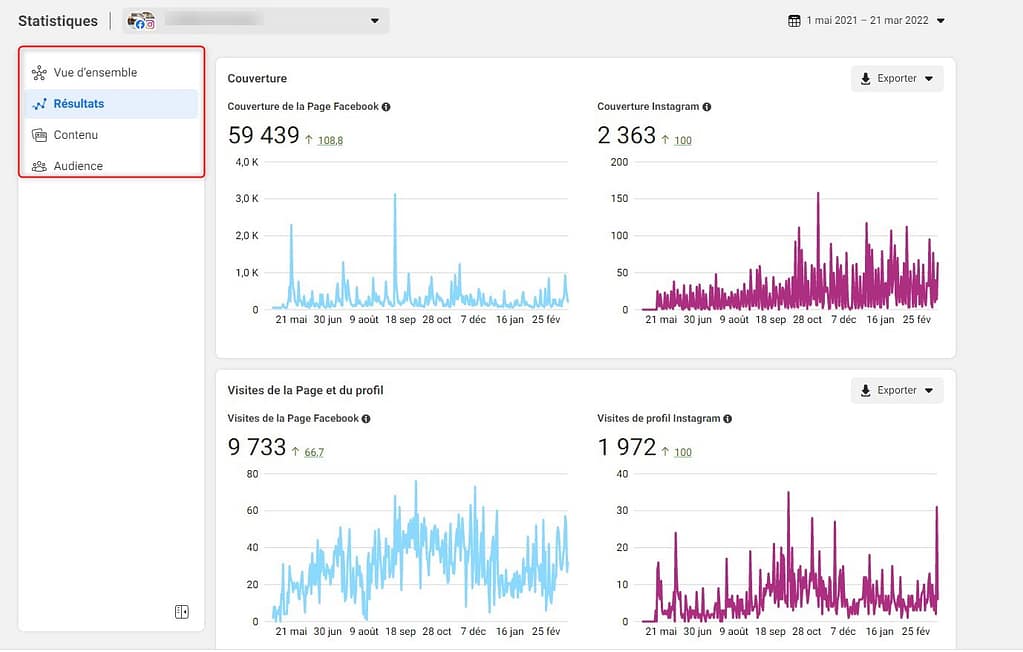This screenshot has width=1023, height=652.
Task: Click info icon beside Visites de profil Instagram
Action: click(727, 419)
